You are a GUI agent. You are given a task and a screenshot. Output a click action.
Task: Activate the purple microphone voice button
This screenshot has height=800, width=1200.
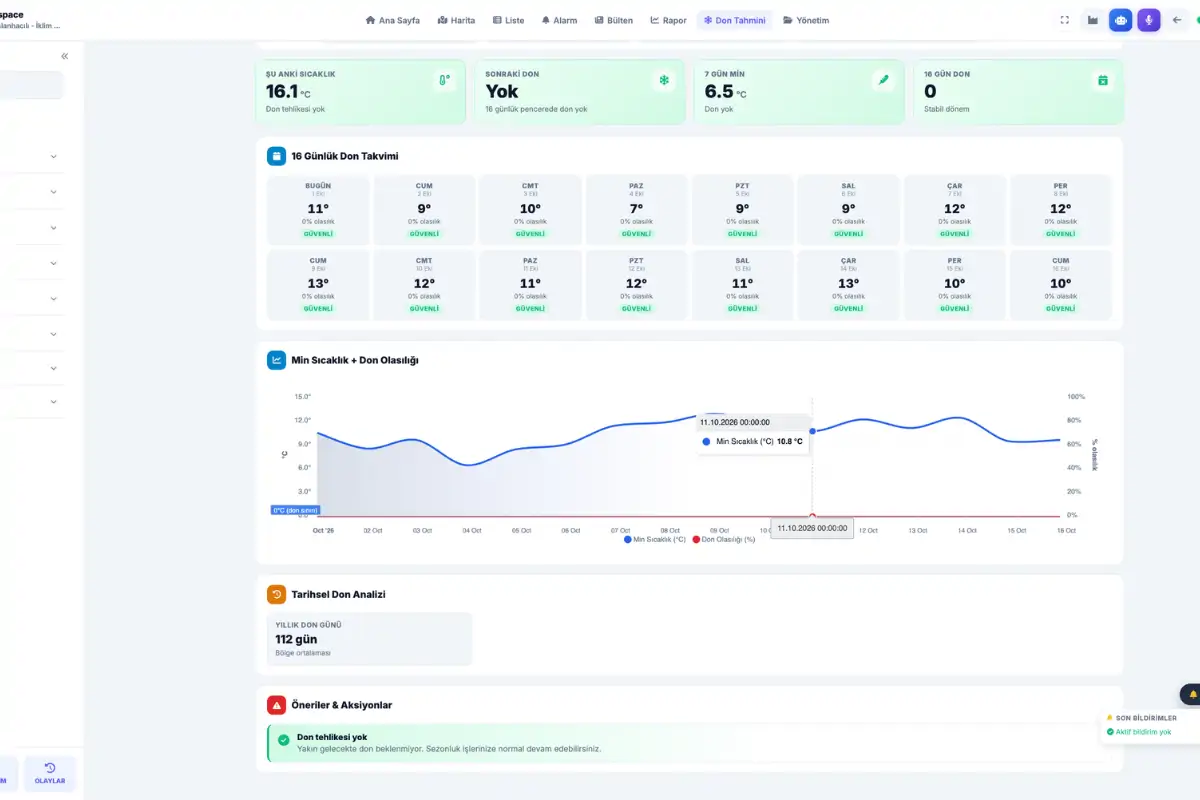[1149, 20]
